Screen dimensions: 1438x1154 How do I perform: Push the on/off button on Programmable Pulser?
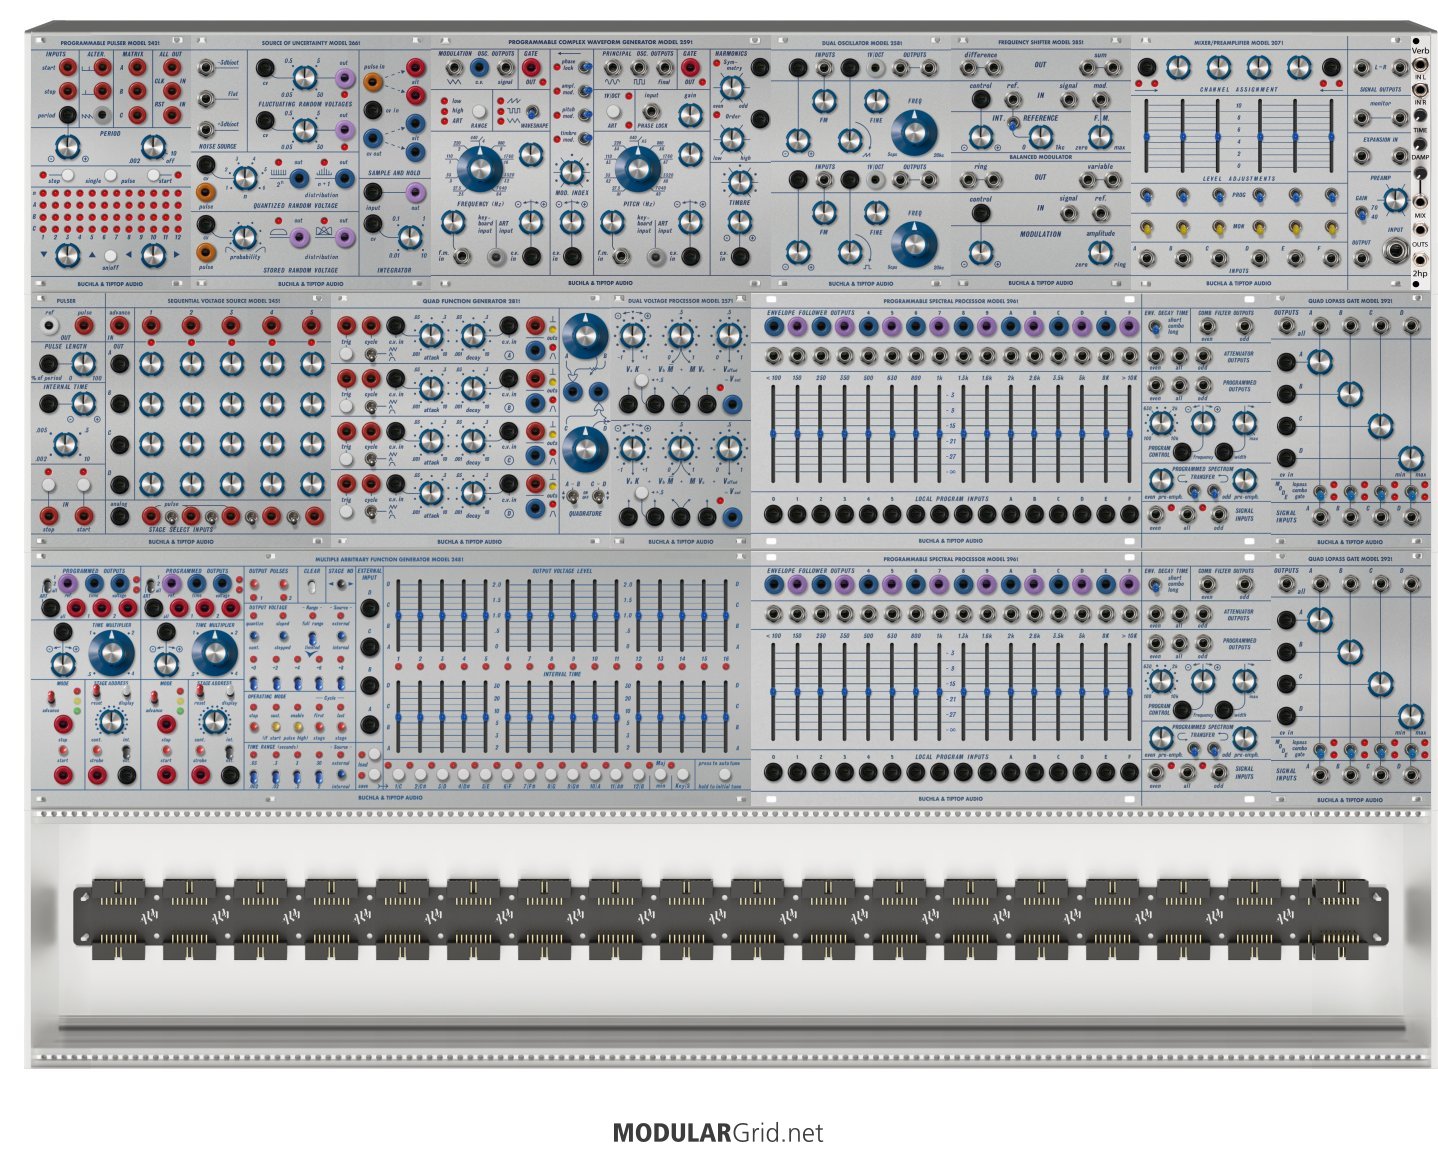pos(110,256)
